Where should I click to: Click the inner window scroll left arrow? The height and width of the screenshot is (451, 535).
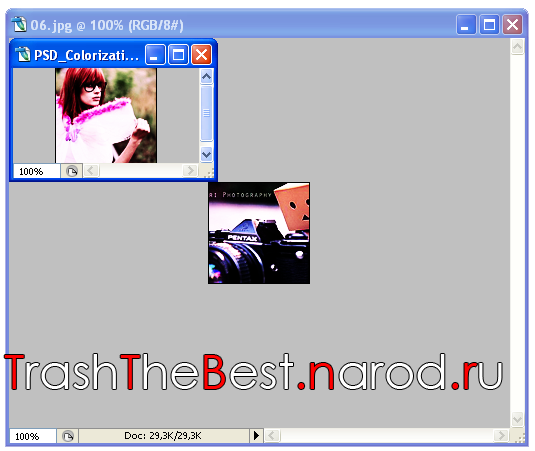click(91, 171)
